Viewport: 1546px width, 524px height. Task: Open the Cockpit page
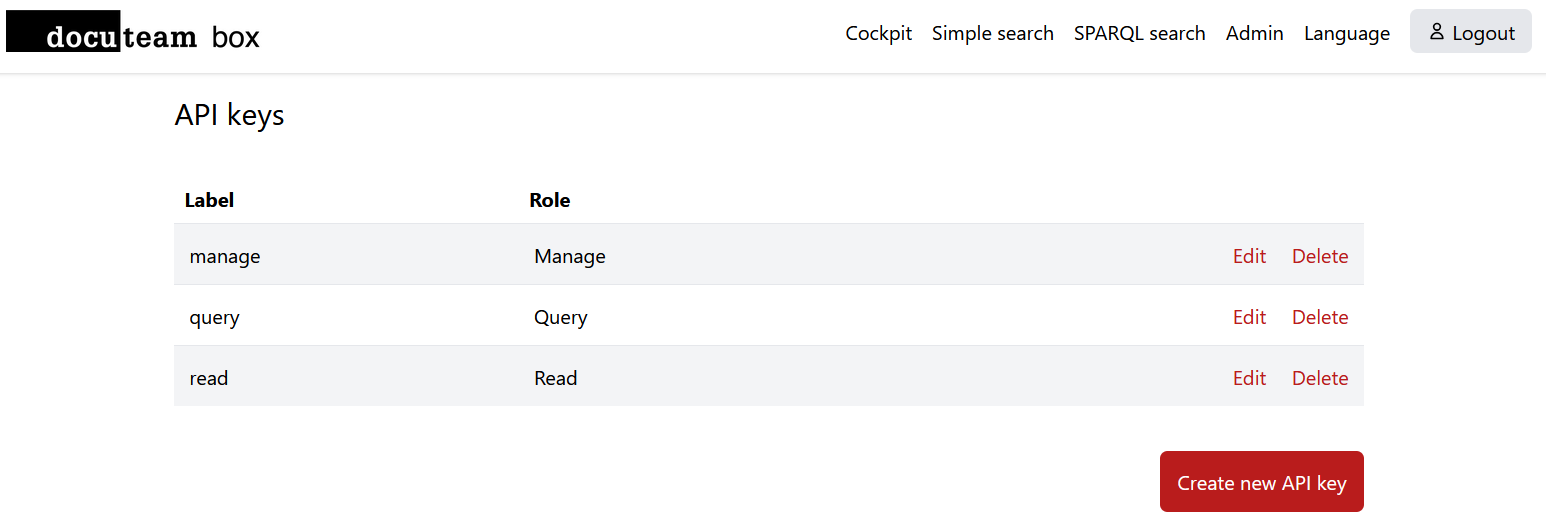878,33
